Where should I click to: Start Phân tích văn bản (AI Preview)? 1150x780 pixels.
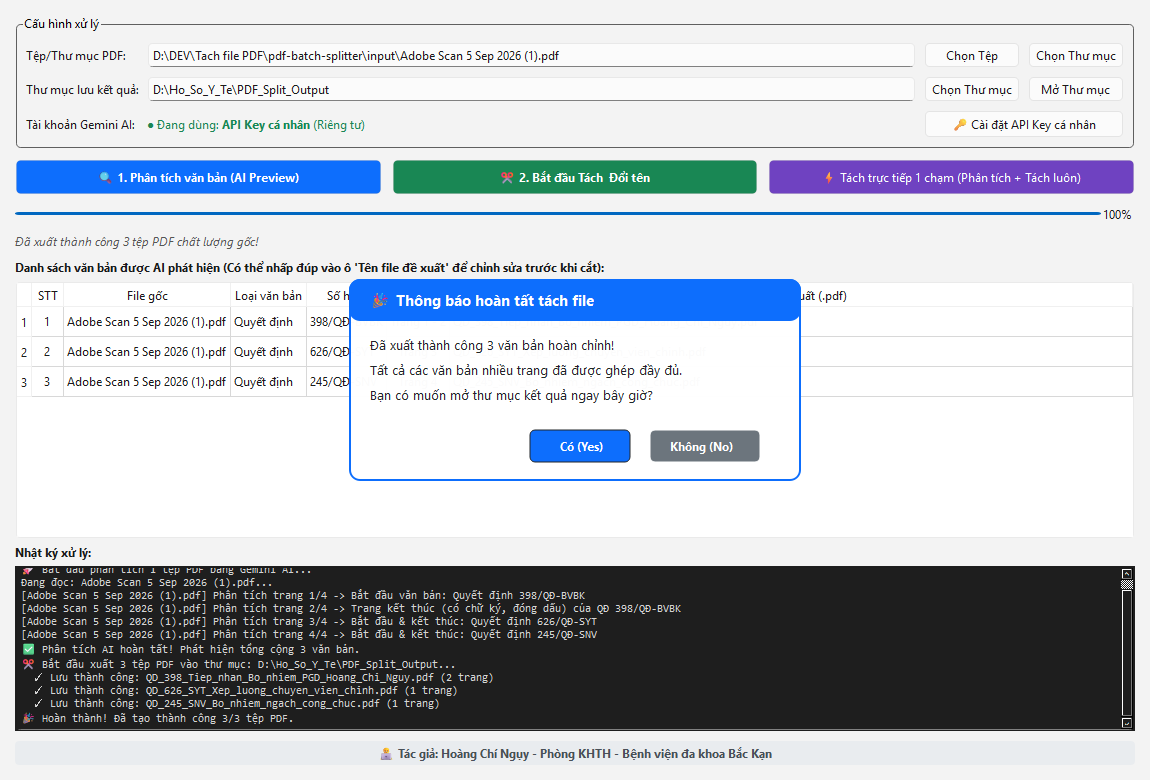[198, 177]
